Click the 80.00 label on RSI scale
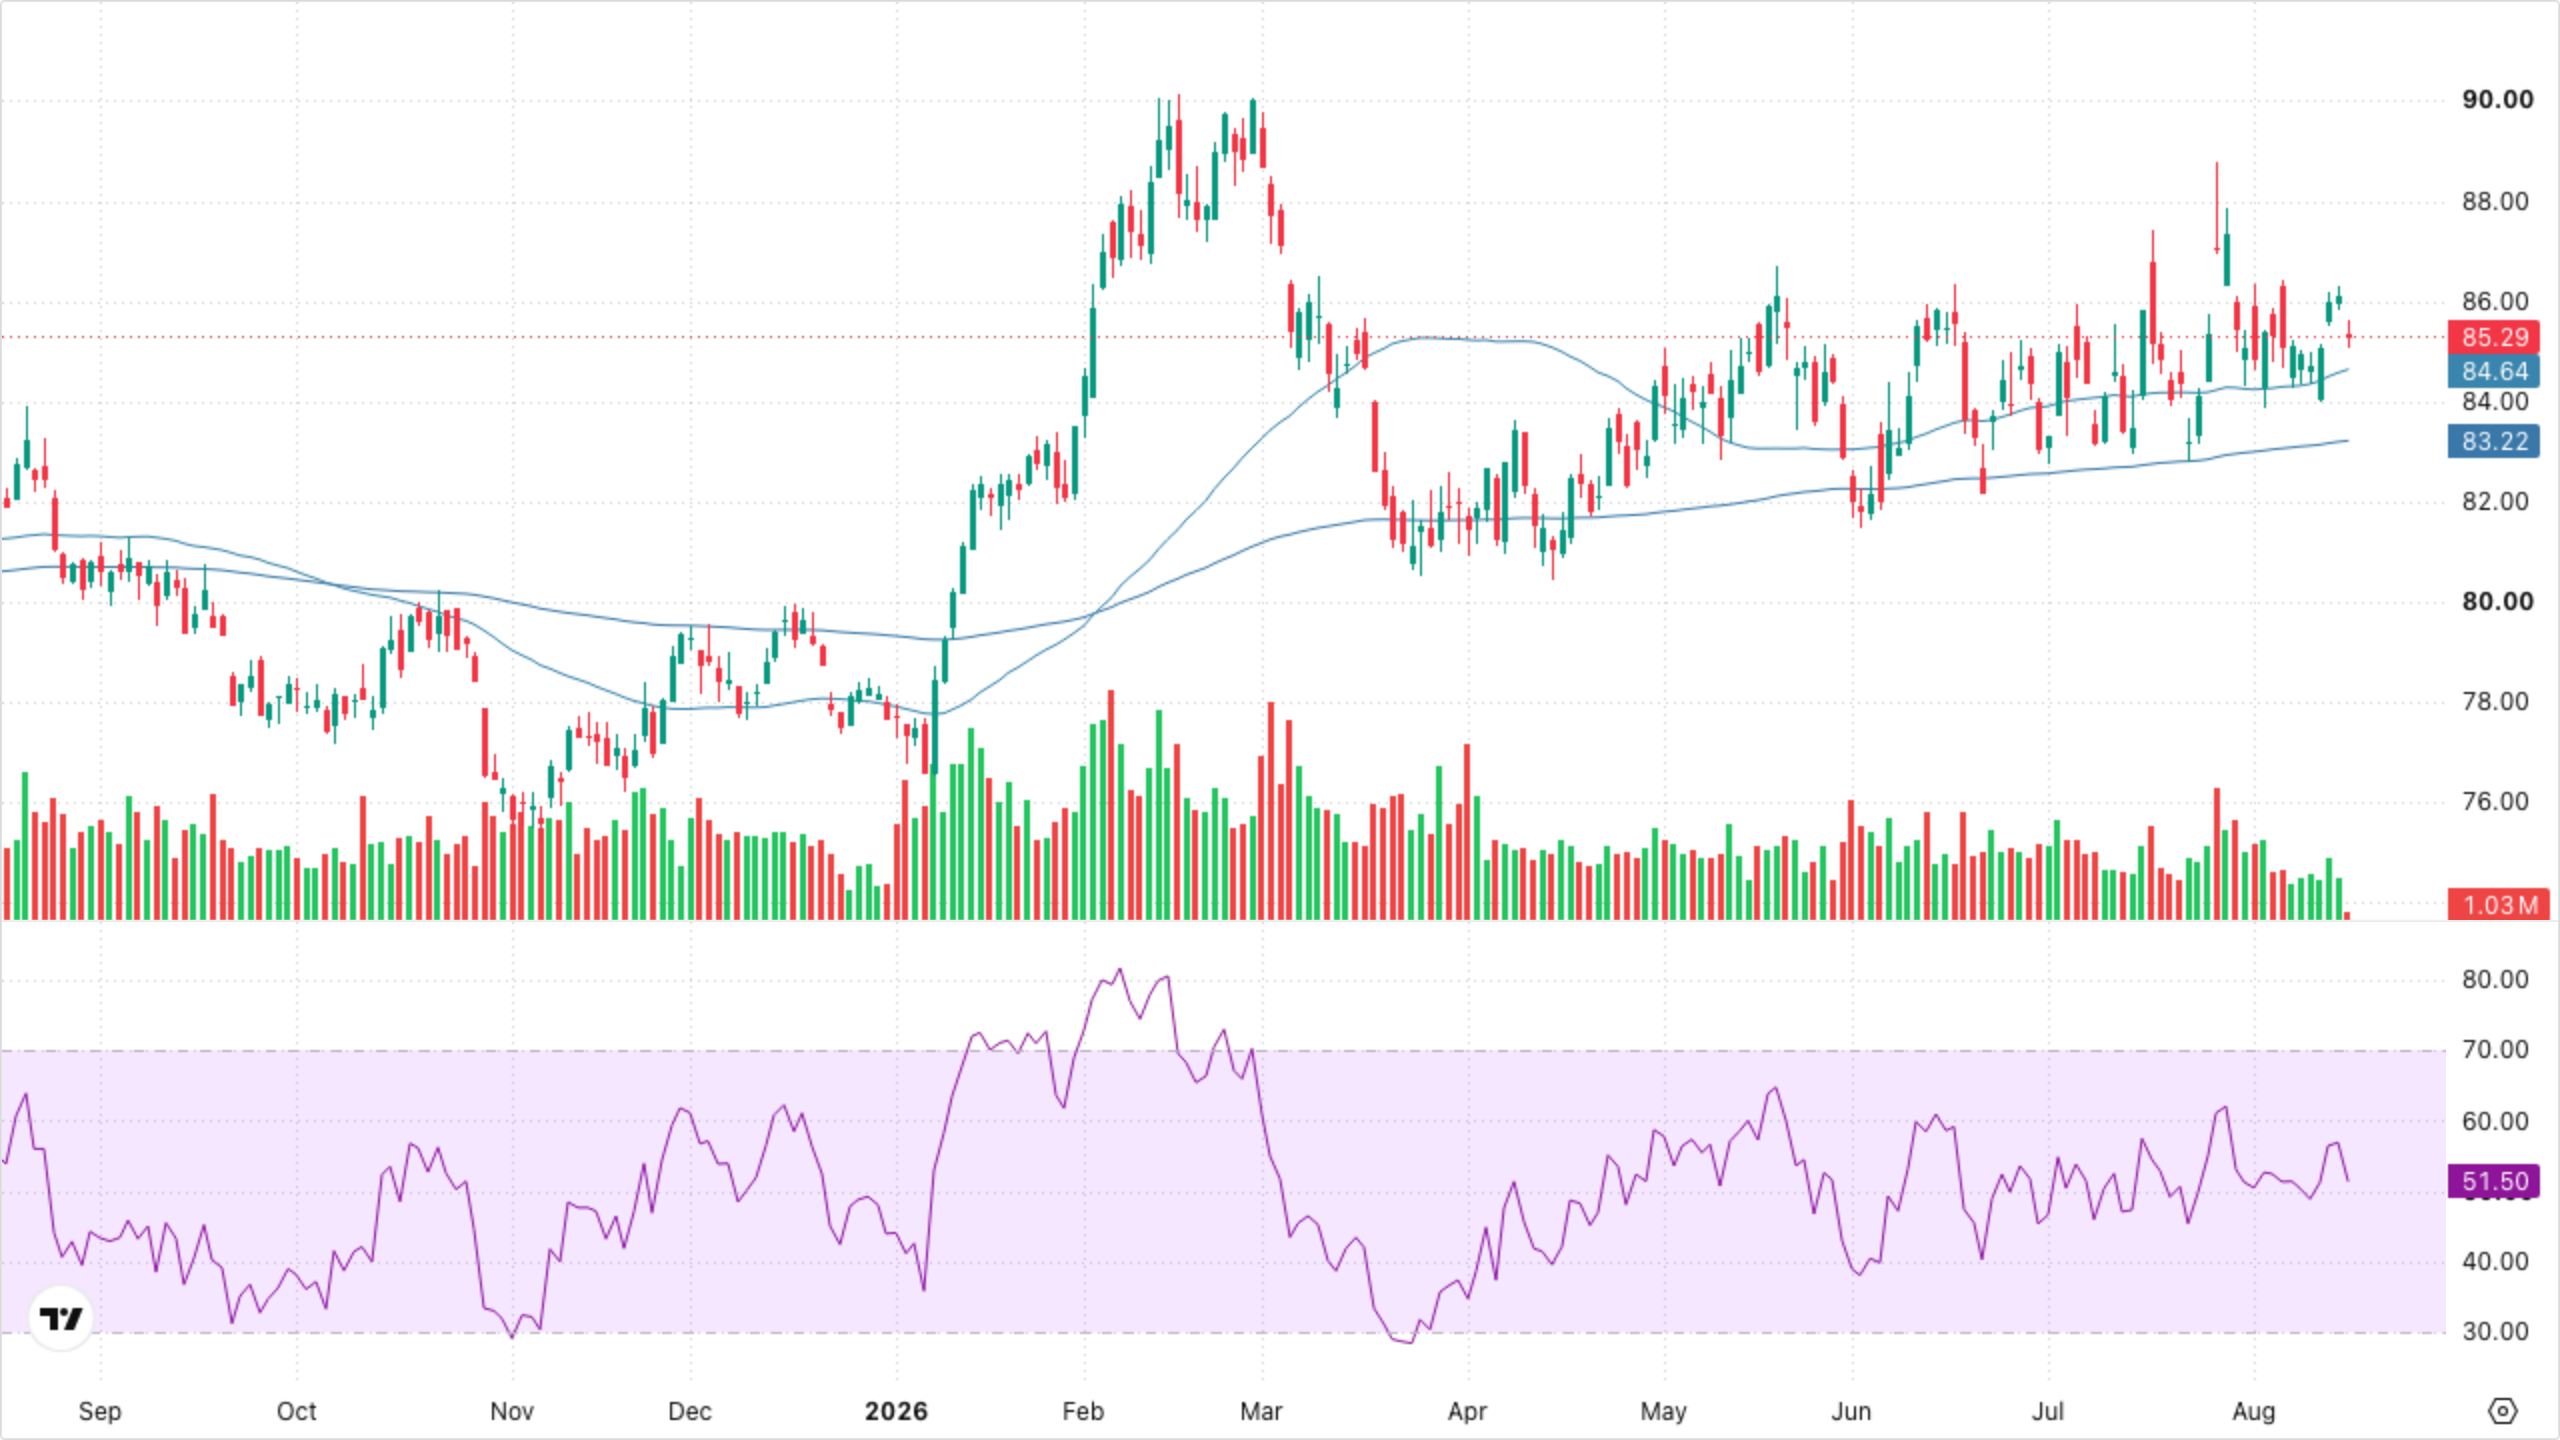Screen dimensions: 2560x1440 click(x=2495, y=980)
